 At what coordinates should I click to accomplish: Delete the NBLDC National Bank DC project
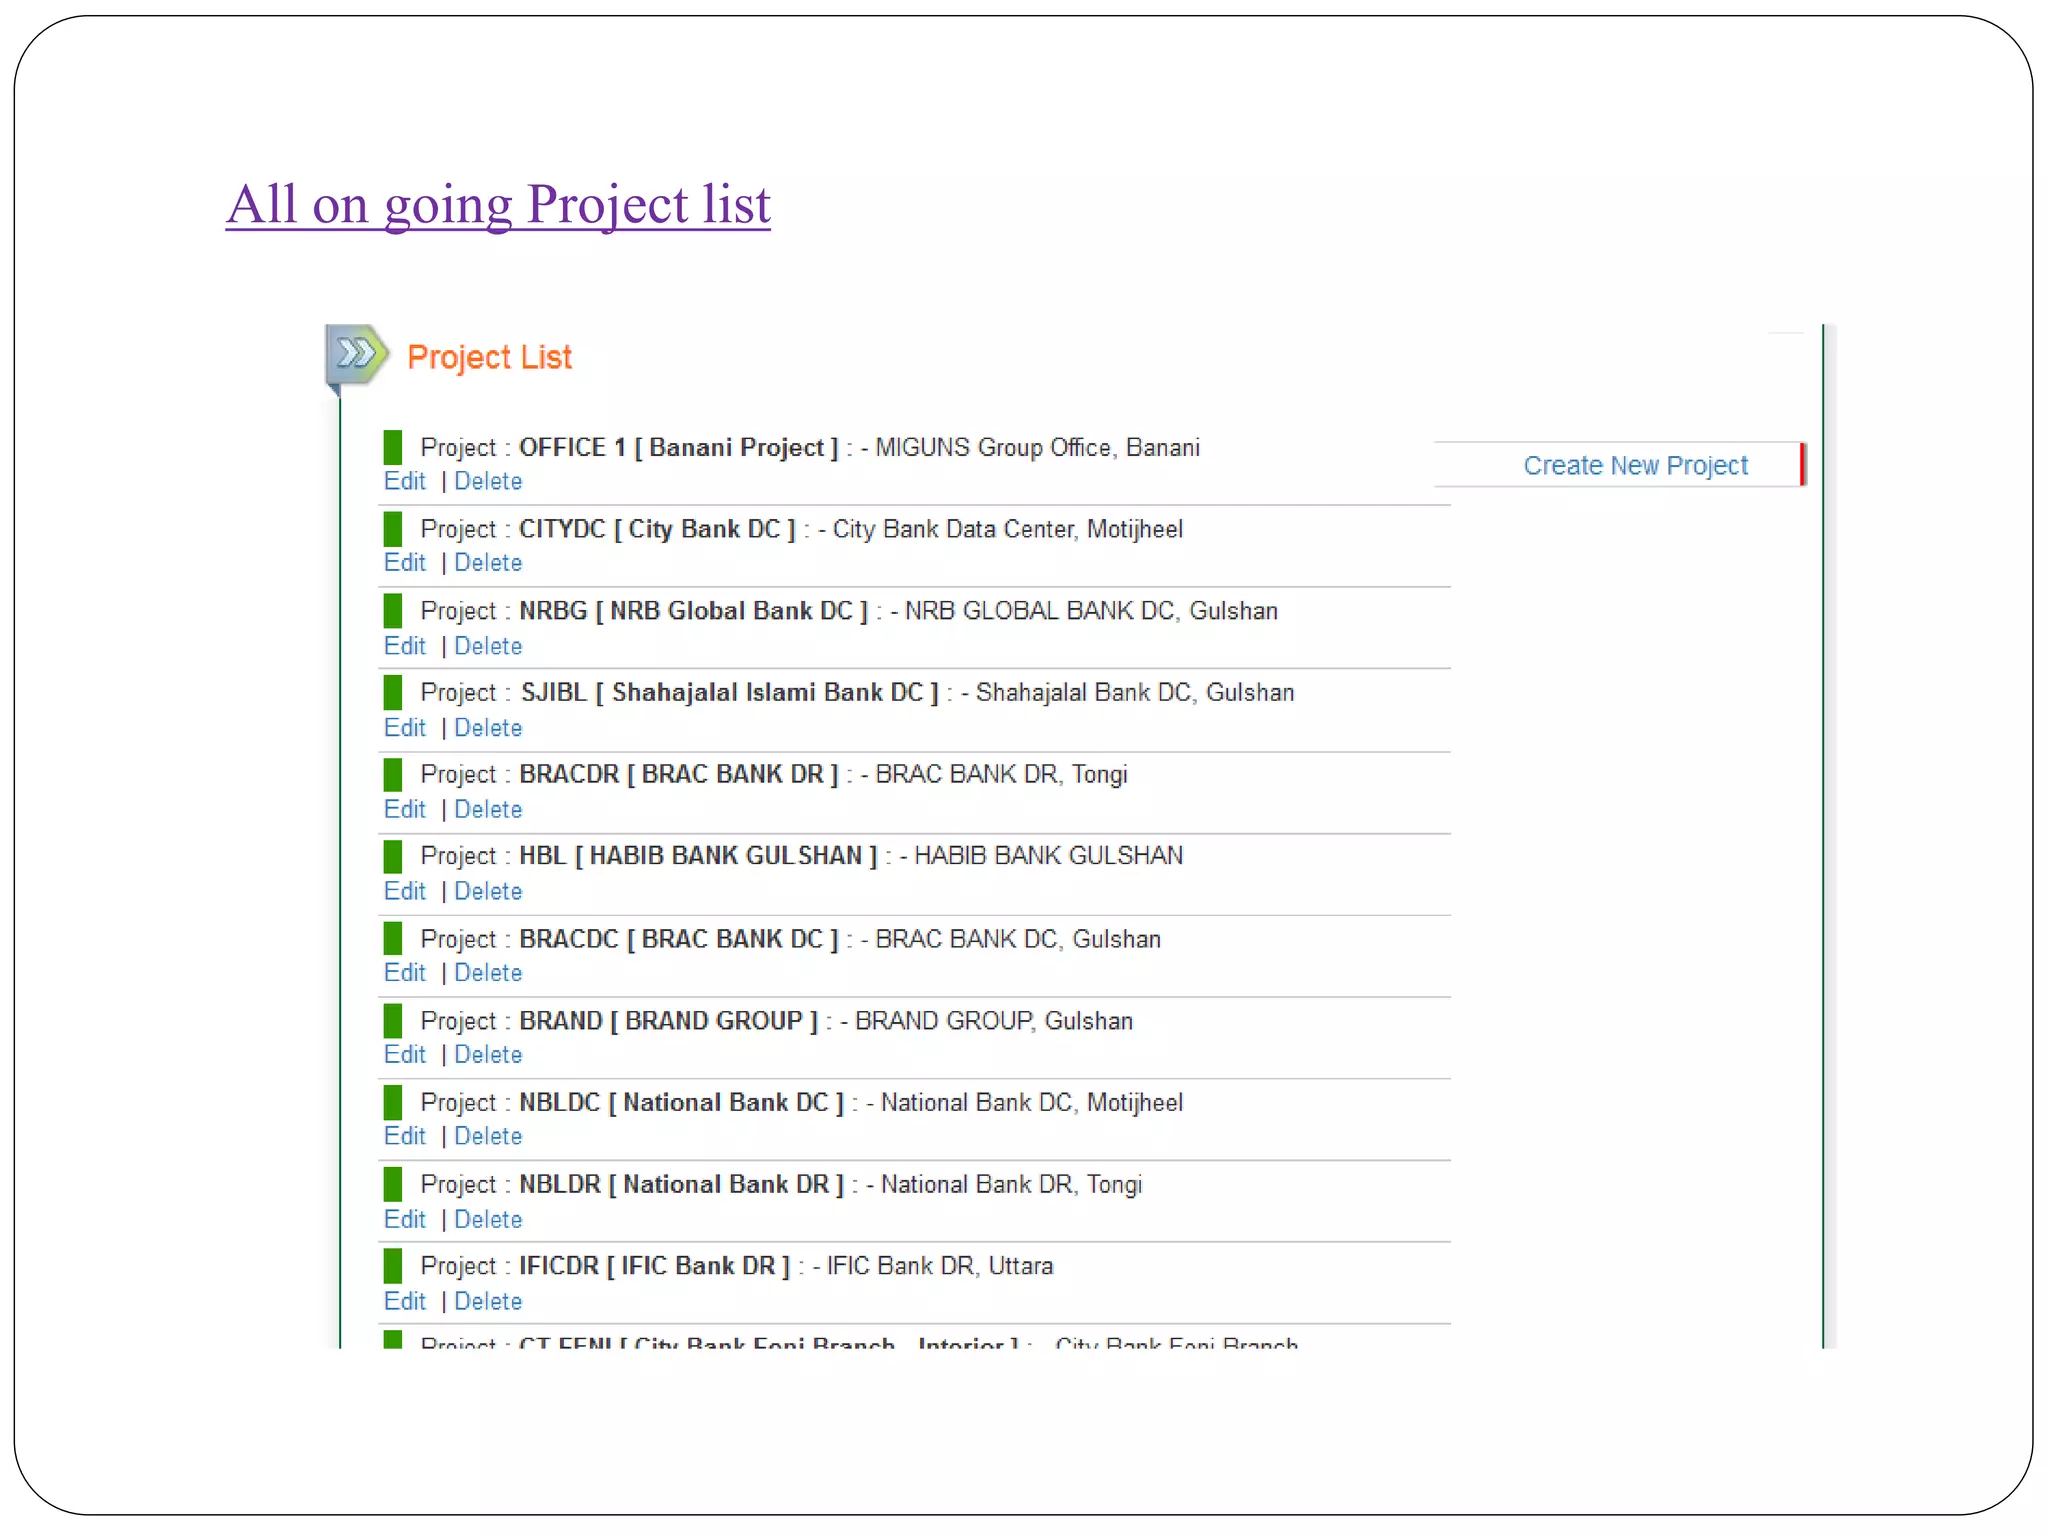[488, 1136]
